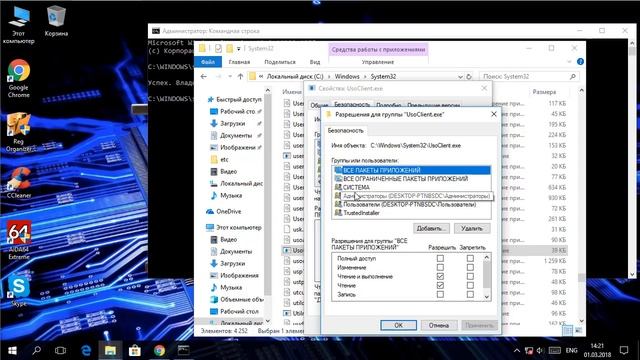Click in the Поиск: System32 search field

(x=524, y=76)
